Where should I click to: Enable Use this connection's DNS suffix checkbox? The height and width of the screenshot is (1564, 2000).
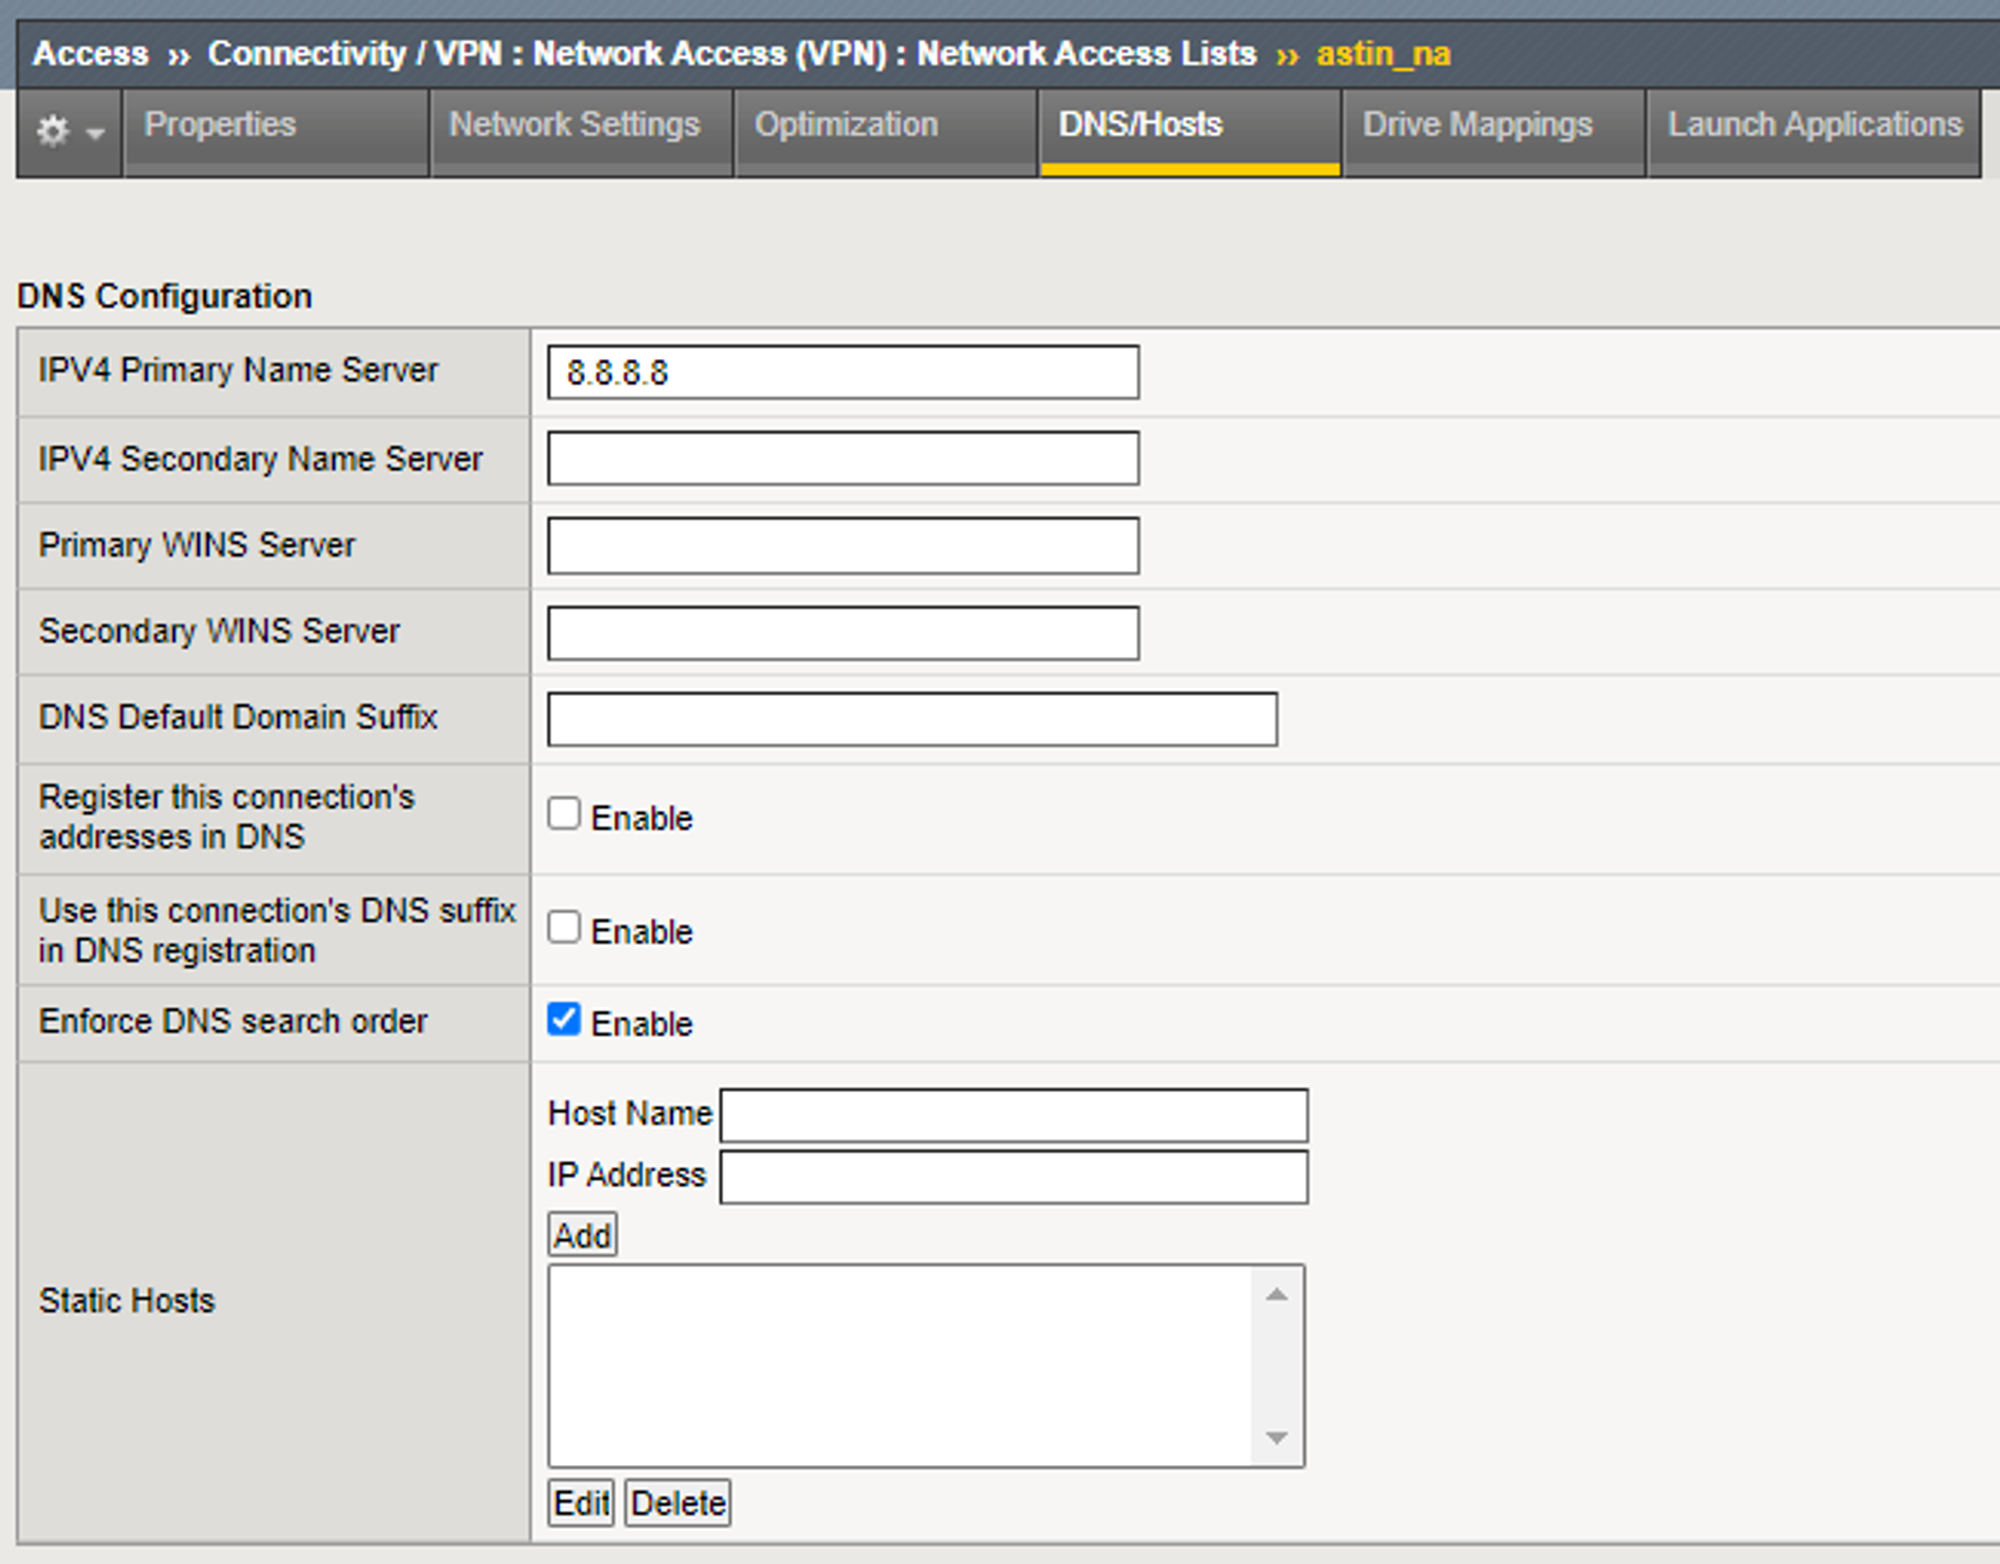click(x=564, y=928)
